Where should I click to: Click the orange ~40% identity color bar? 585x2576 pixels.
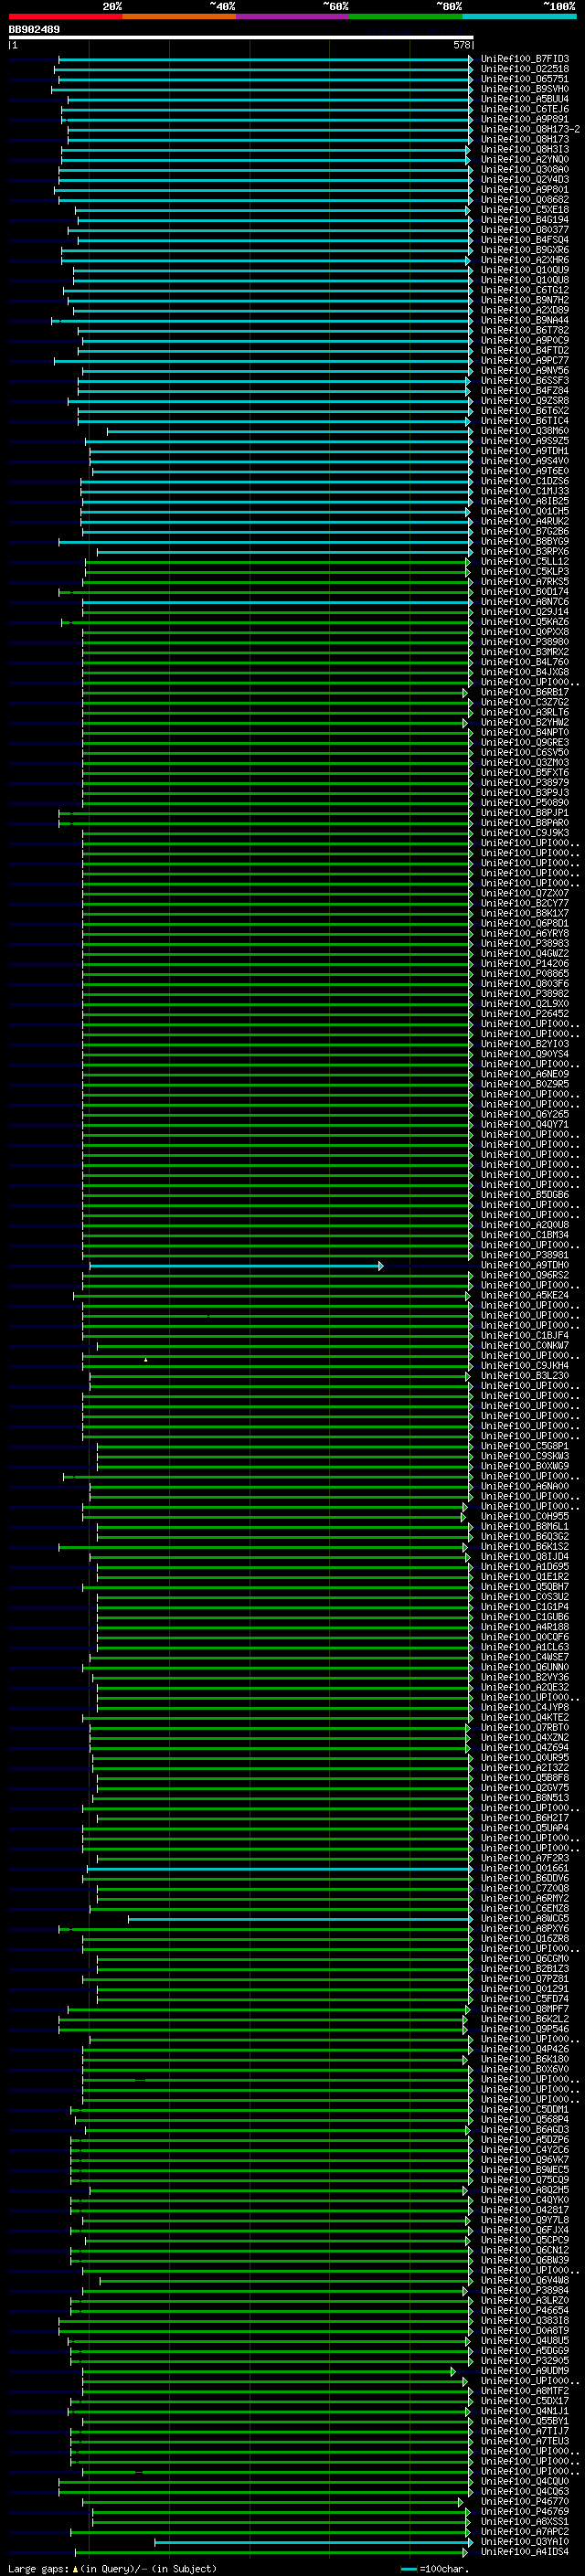(179, 16)
